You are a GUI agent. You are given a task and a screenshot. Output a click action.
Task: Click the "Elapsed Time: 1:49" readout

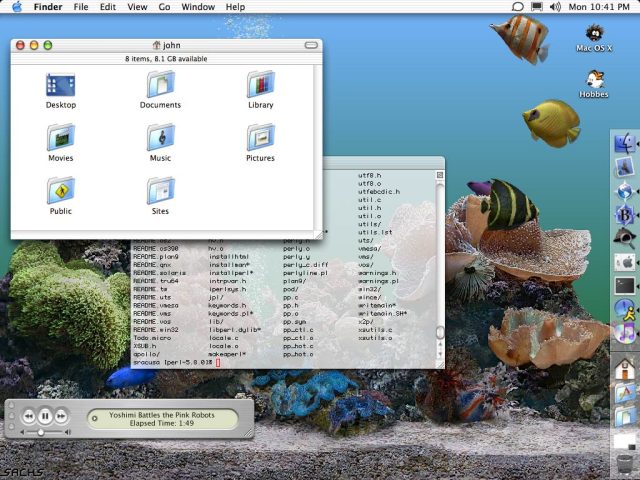tap(162, 423)
